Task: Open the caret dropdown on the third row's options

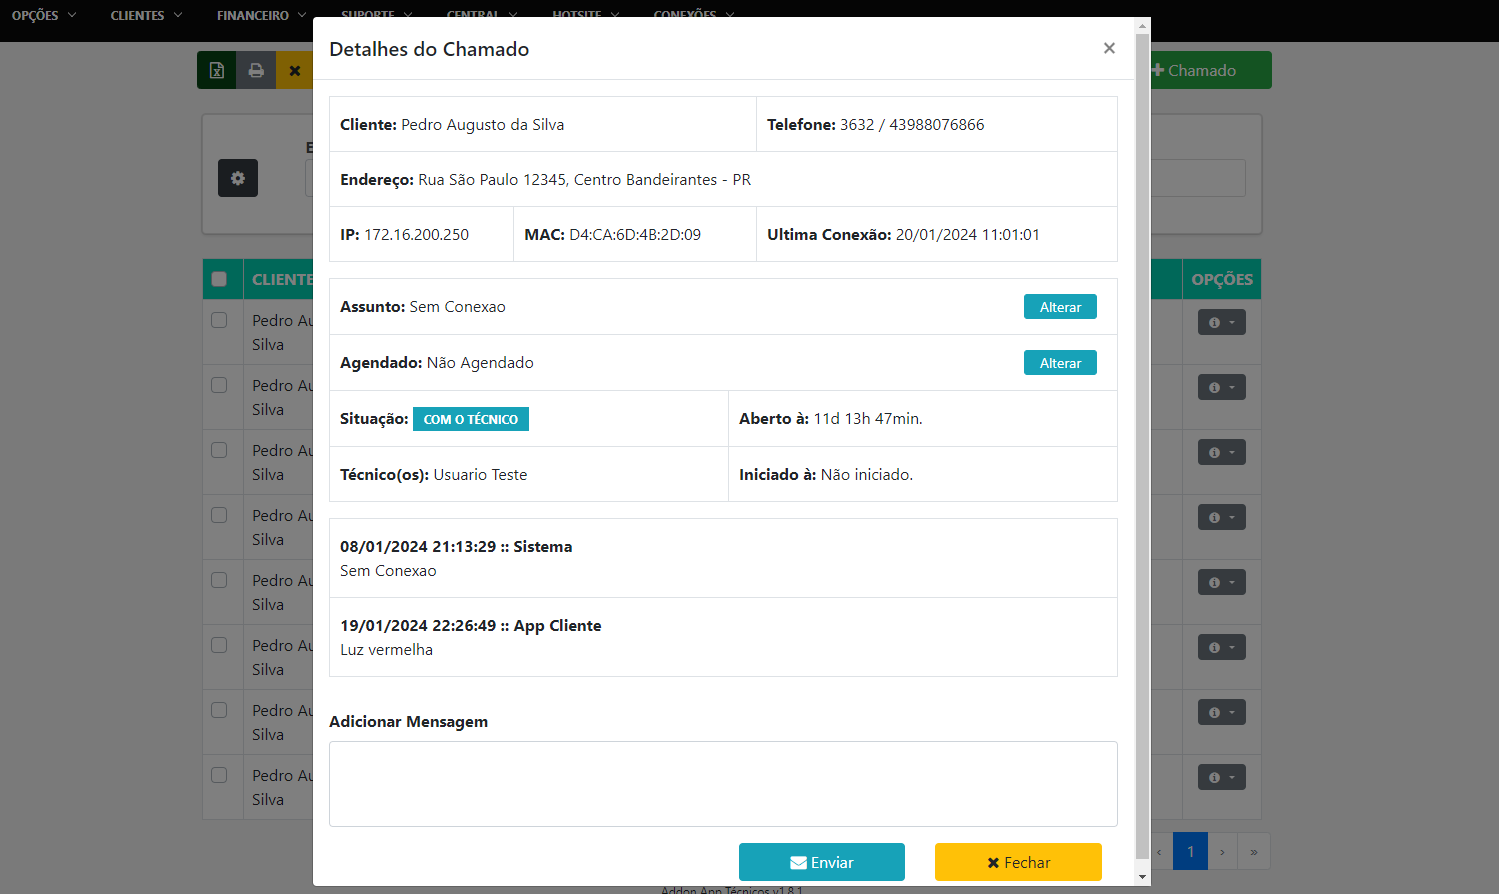Action: [1234, 451]
